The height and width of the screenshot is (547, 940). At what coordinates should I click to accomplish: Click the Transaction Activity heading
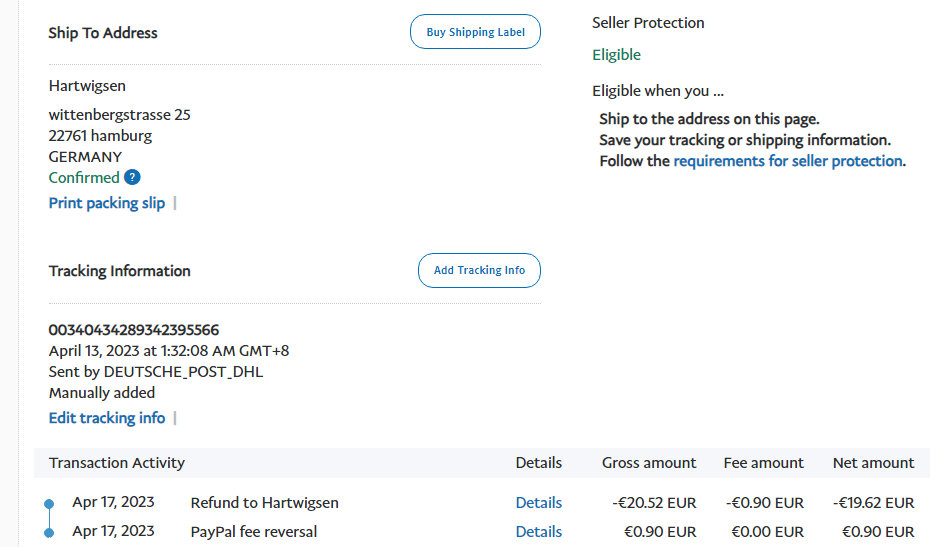[x=117, y=463]
